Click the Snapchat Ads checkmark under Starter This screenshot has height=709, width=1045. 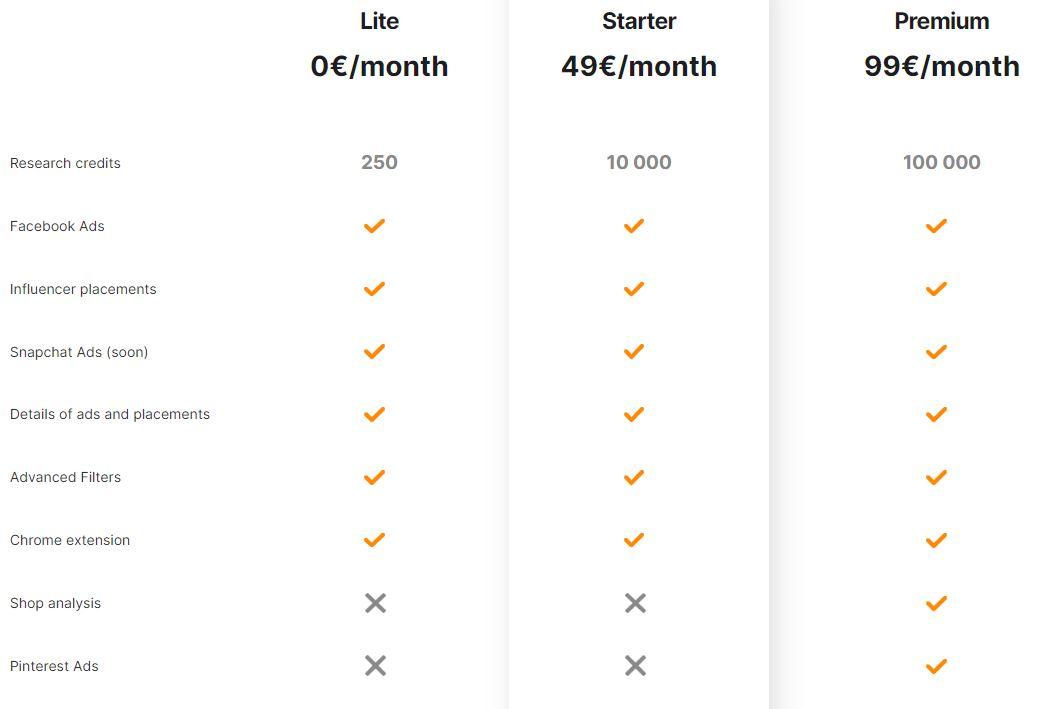click(x=634, y=351)
